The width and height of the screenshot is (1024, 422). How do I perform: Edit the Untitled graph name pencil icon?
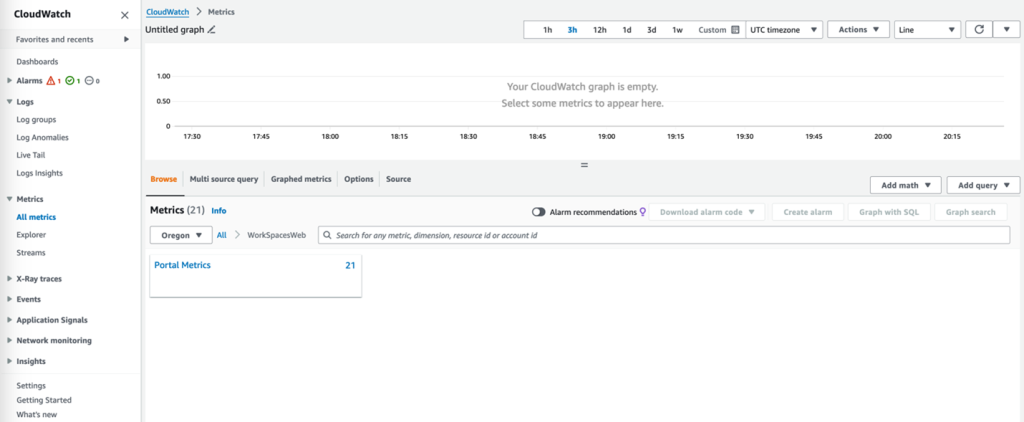coord(211,29)
